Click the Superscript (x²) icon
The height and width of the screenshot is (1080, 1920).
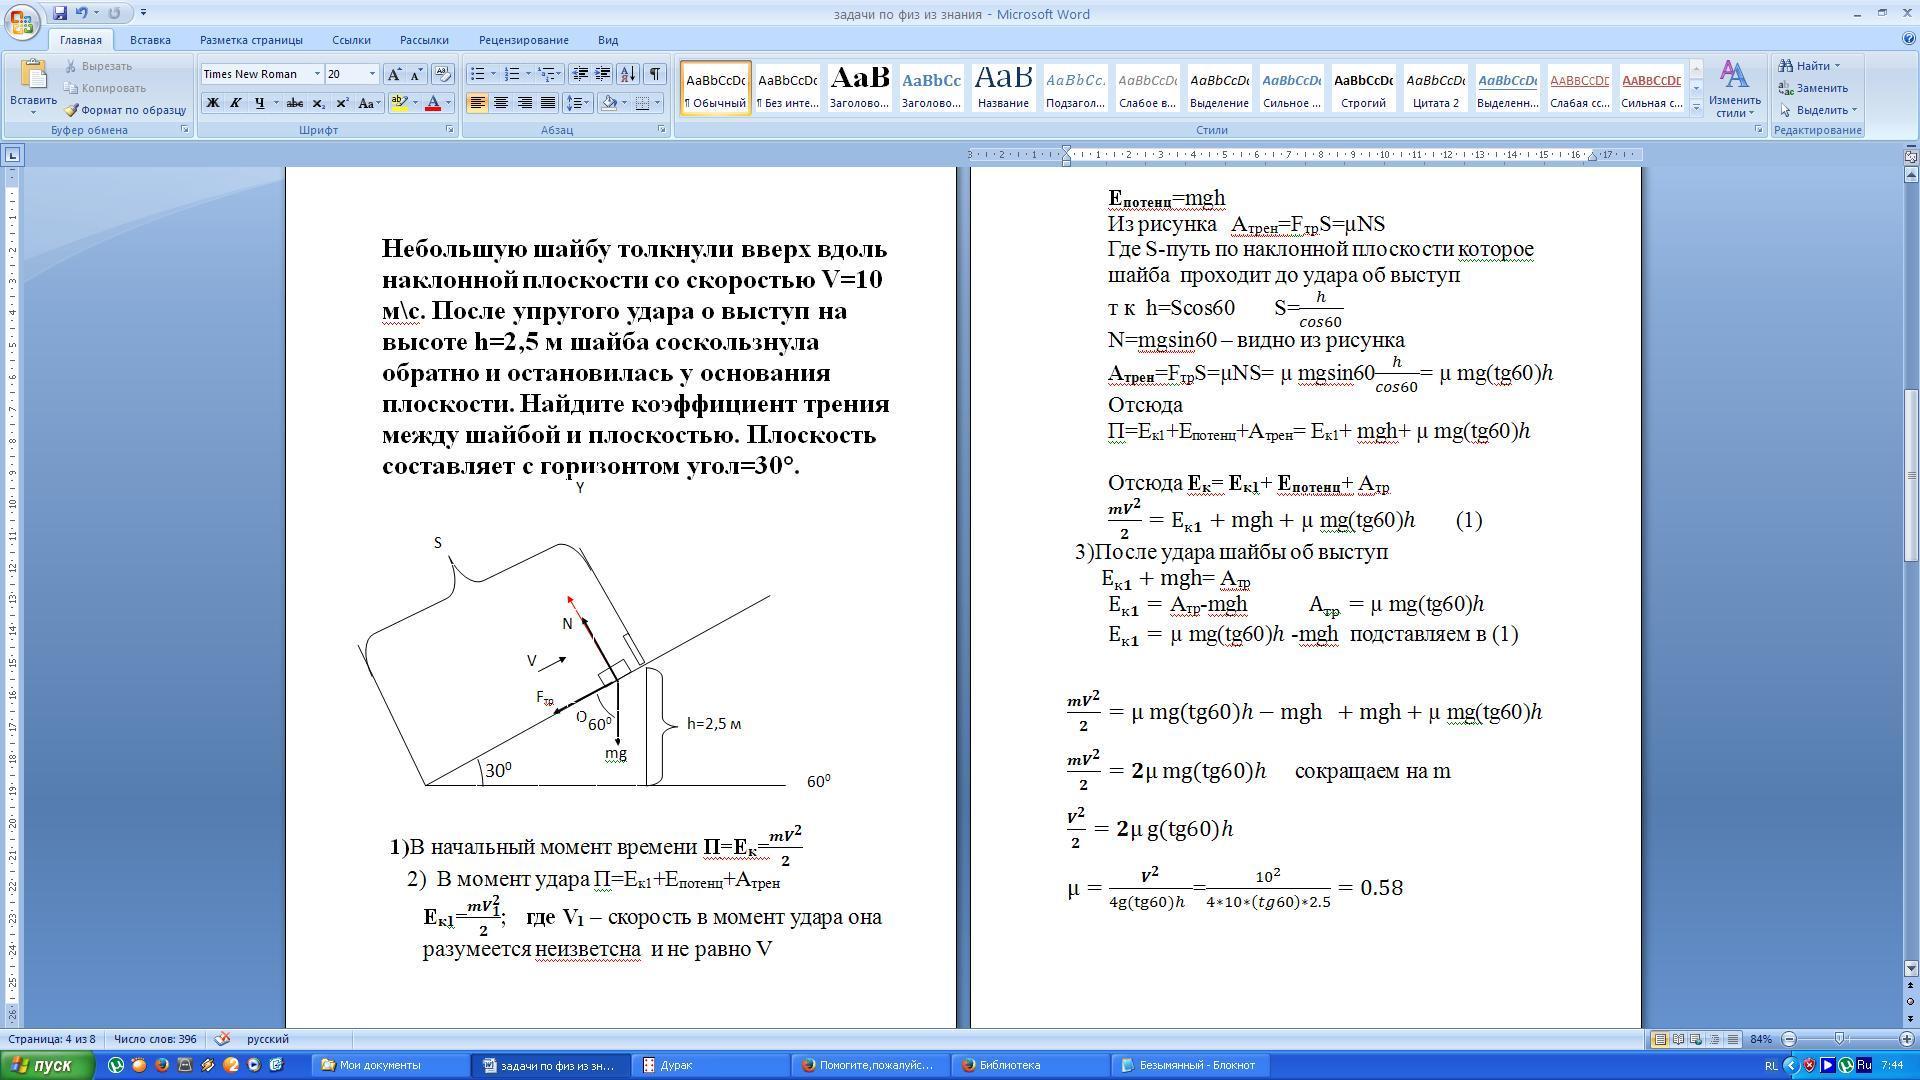(342, 103)
